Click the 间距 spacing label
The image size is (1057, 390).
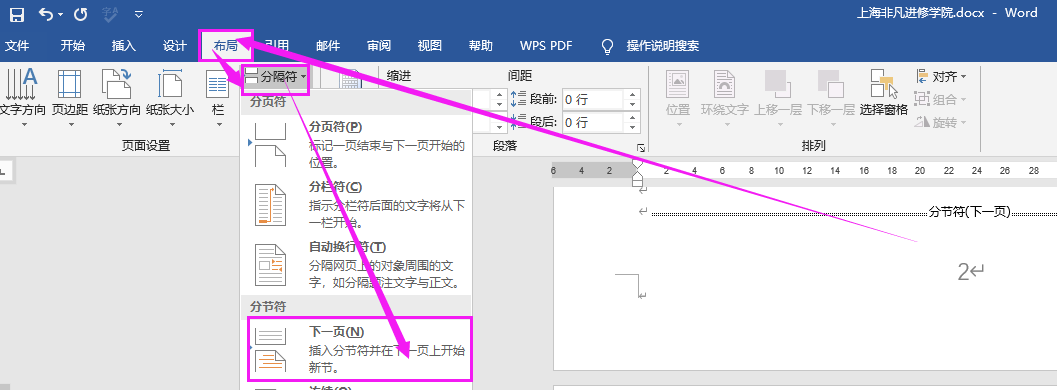click(x=520, y=76)
